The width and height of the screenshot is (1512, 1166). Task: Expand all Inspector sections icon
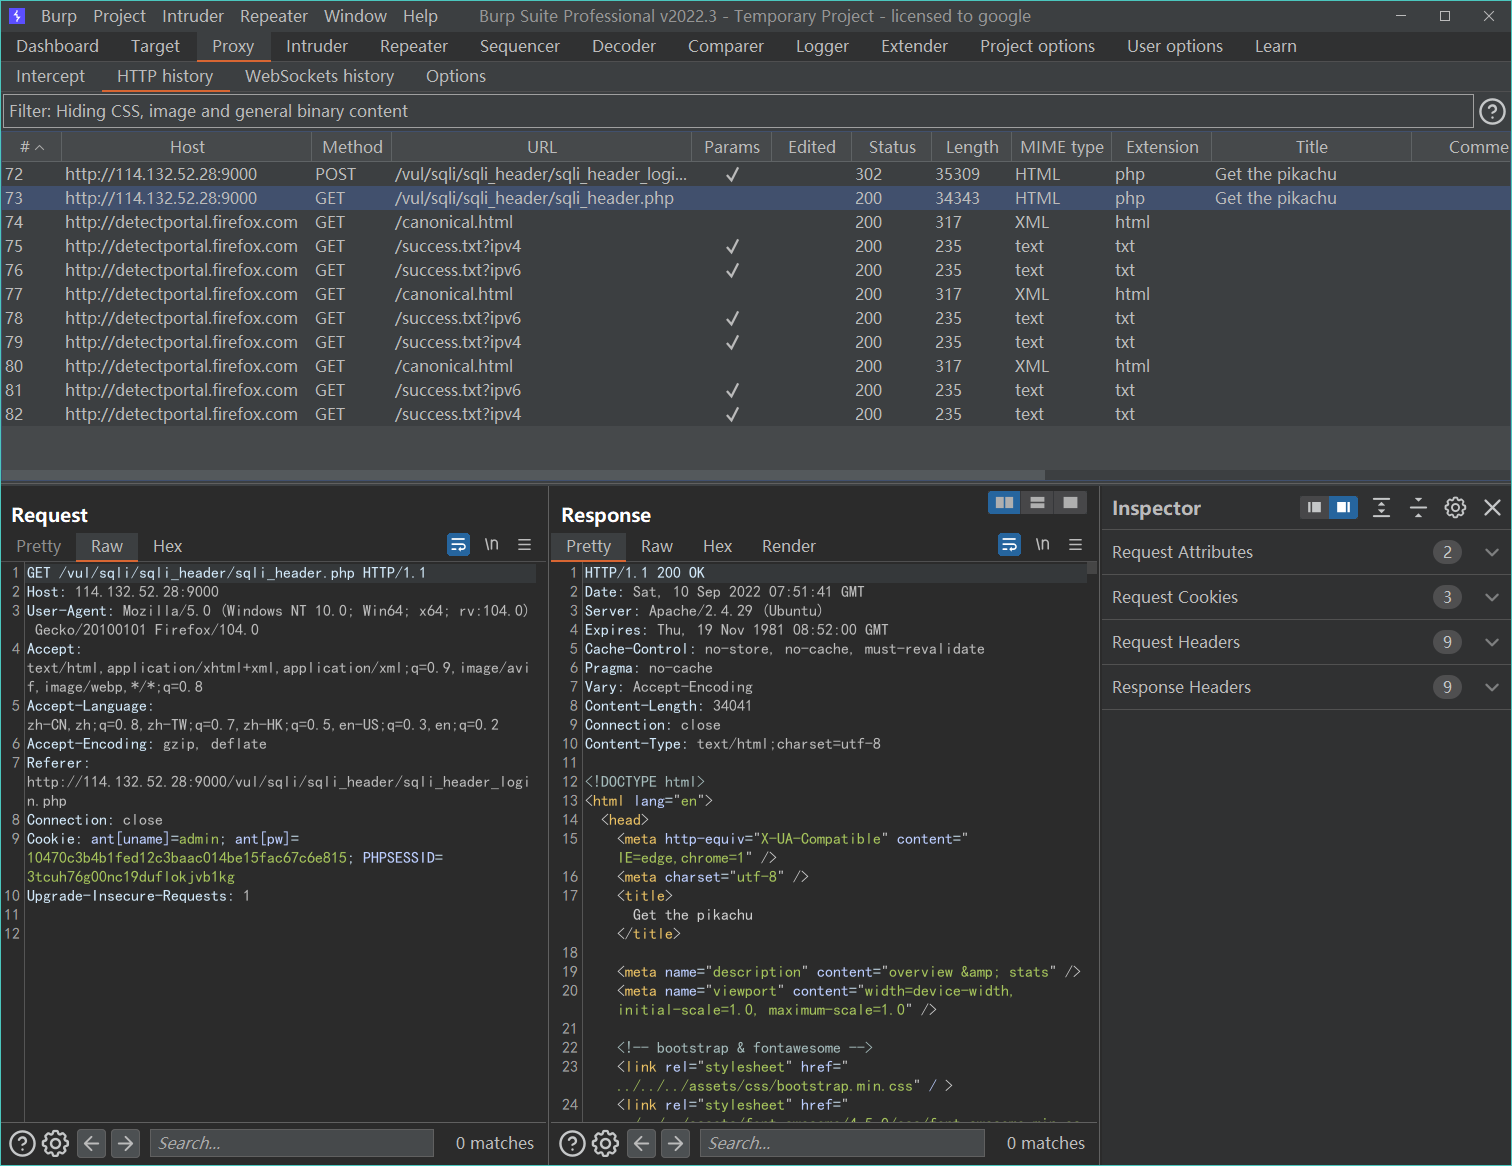pyautogui.click(x=1381, y=507)
